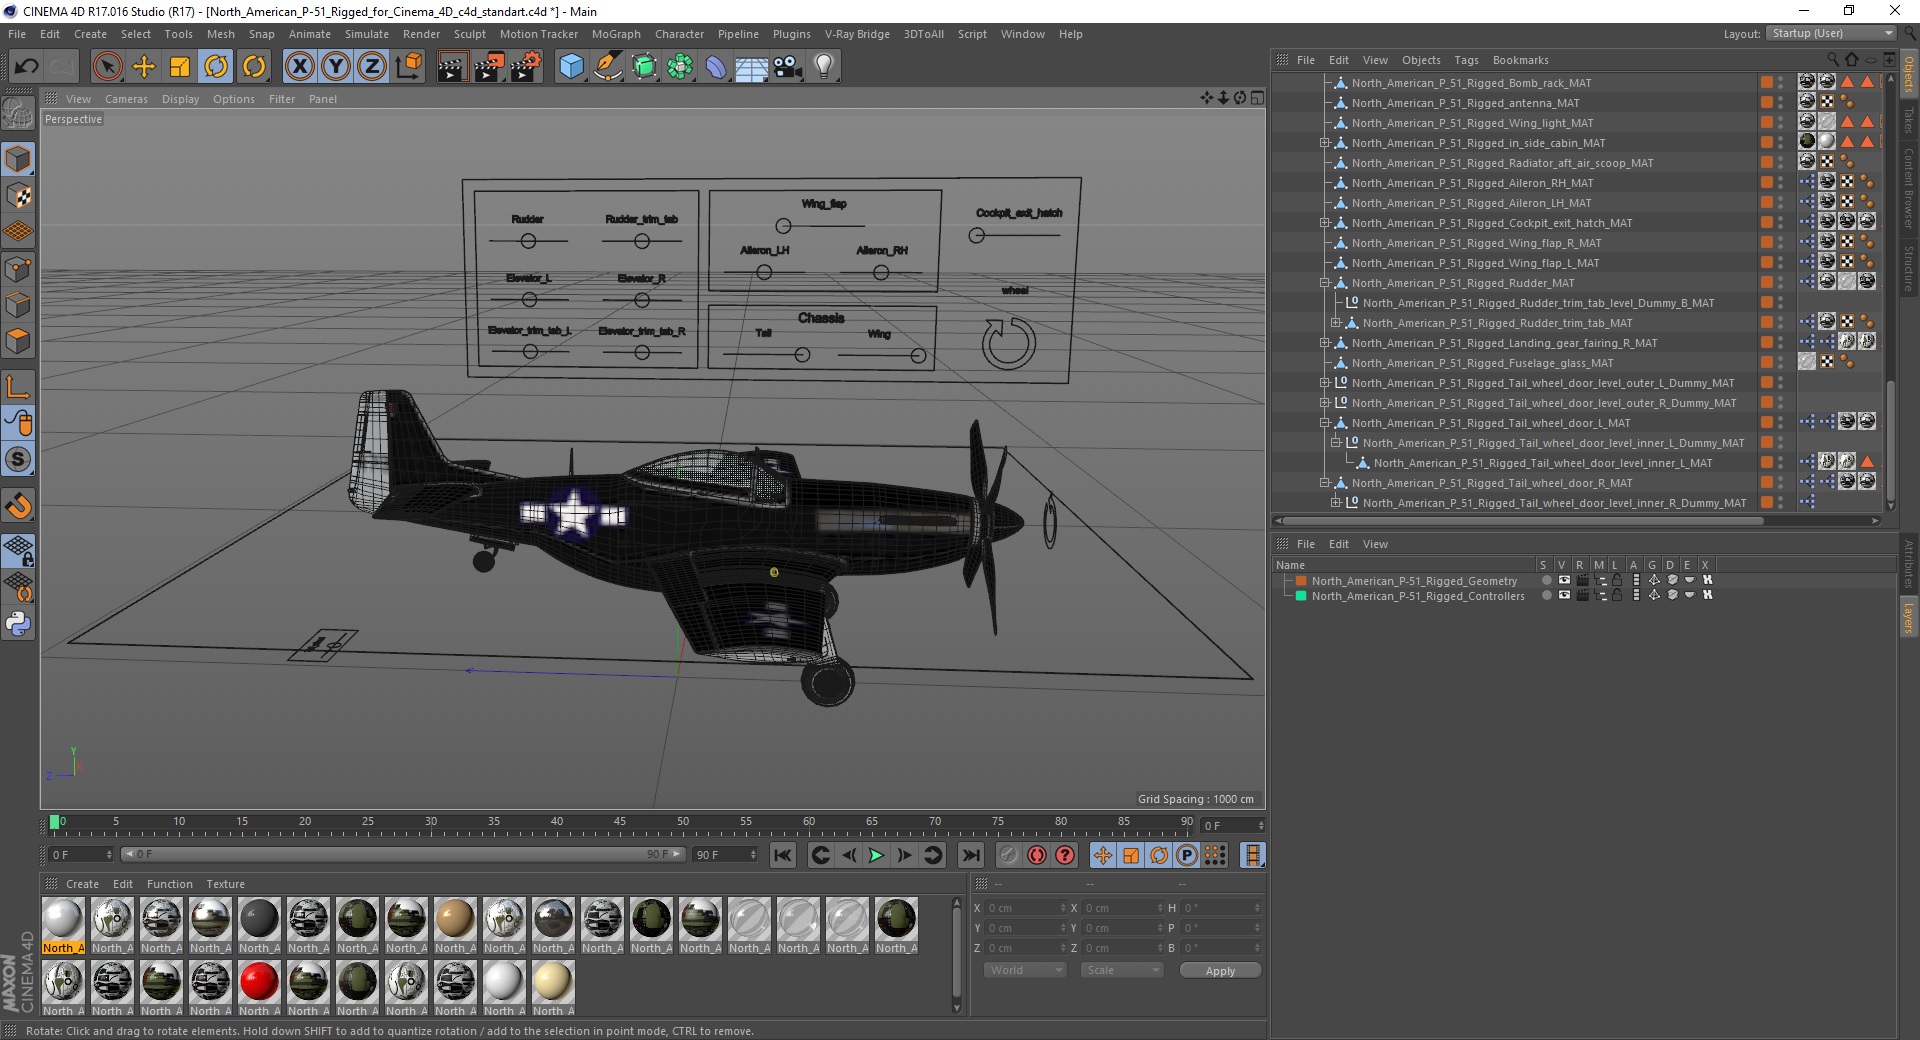Select Fuselage_glass_MAT object row
Viewport: 1920px width, 1040px height.
1482,363
